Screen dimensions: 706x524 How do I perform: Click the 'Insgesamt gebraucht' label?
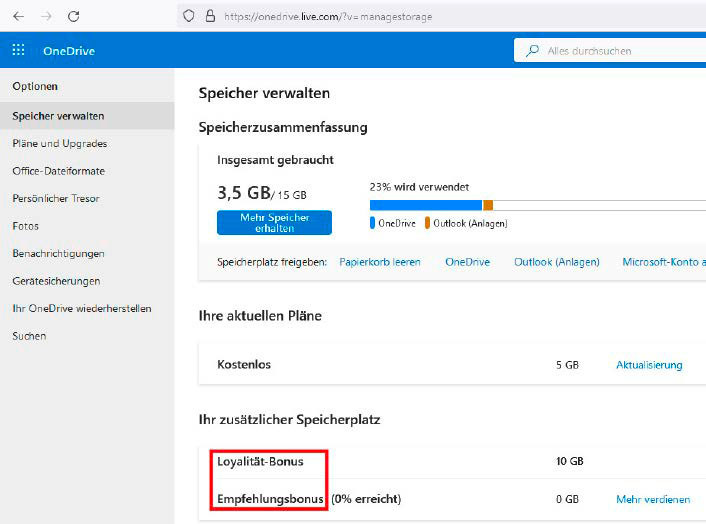pos(275,160)
